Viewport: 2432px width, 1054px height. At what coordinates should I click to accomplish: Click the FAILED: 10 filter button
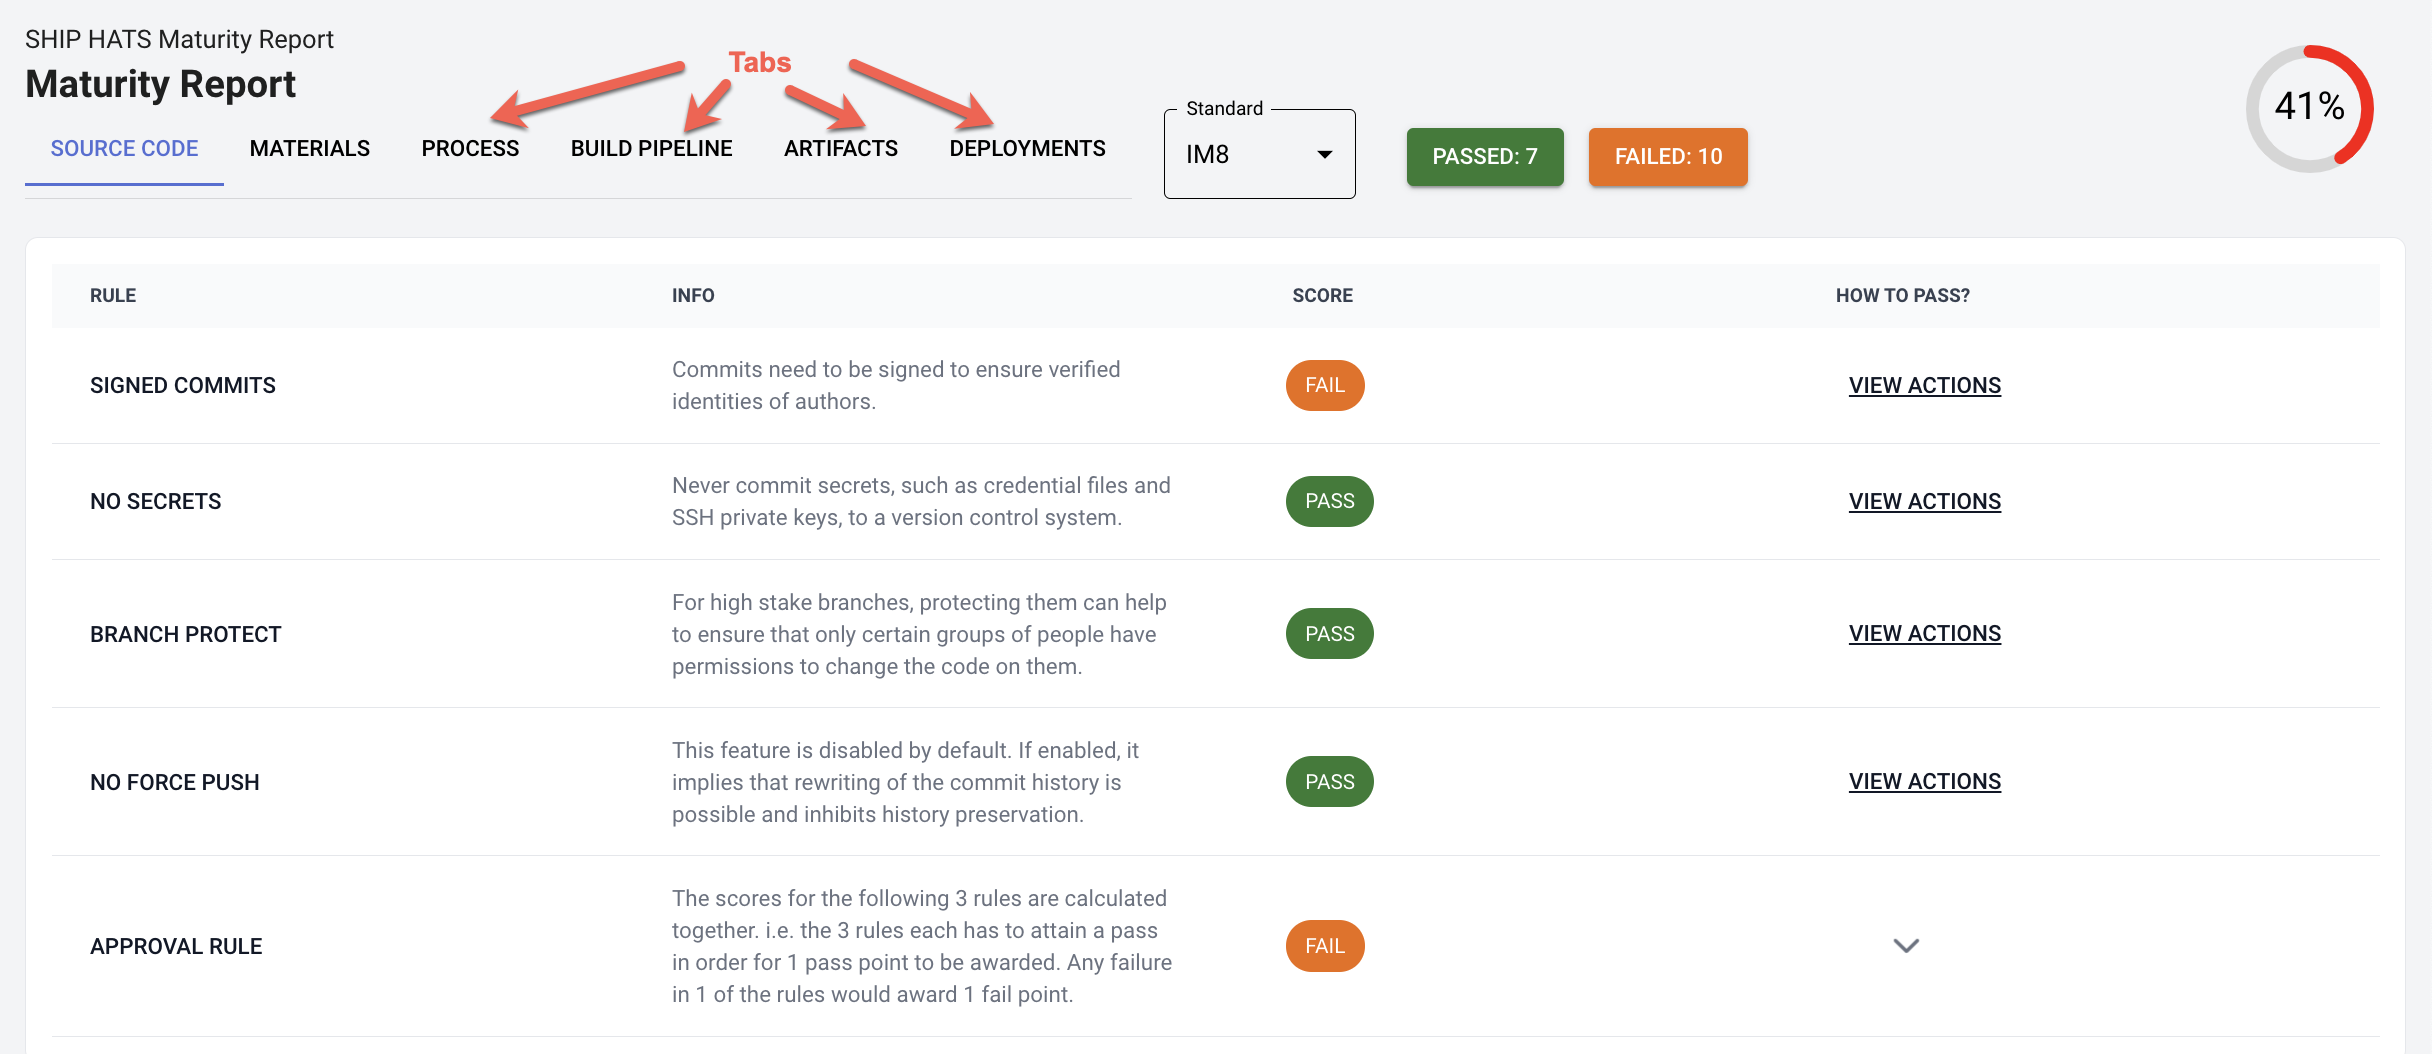pos(1667,157)
